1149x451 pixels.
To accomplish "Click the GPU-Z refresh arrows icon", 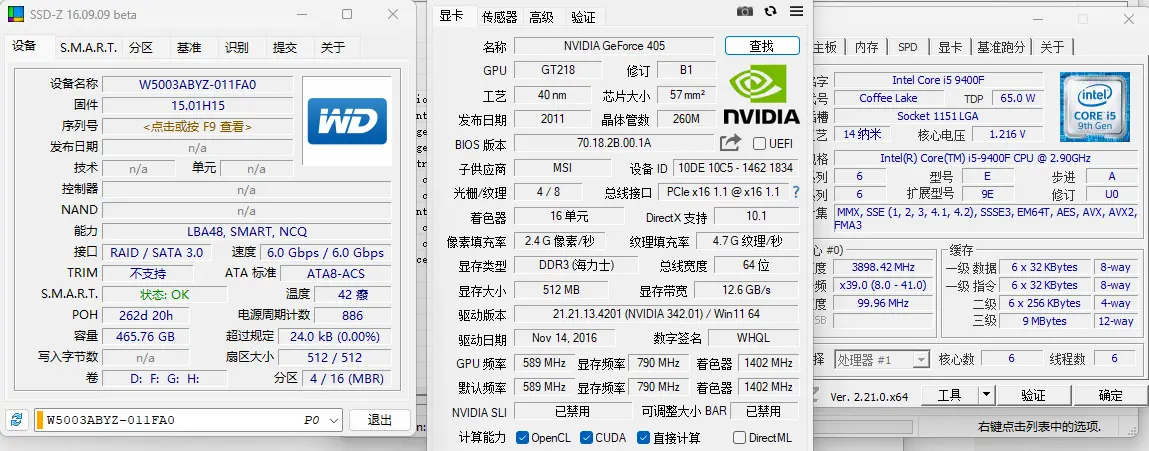I will [x=770, y=11].
